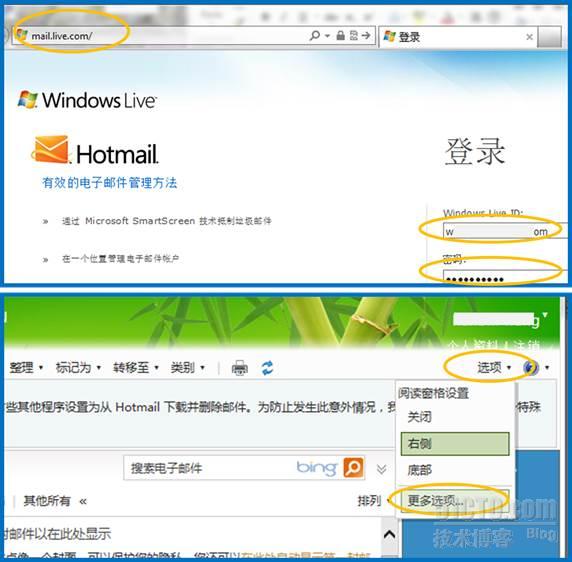Click the 密码 password field
Image resolution: width=572 pixels, height=562 pixels.
click(x=505, y=277)
